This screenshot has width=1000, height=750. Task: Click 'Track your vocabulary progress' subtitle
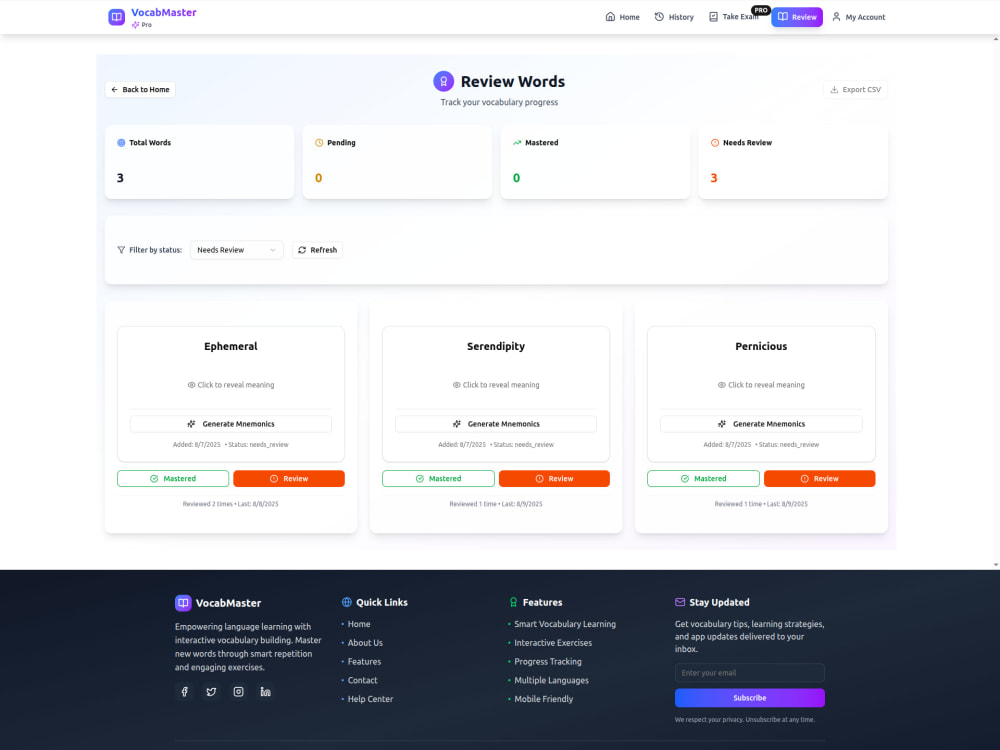[x=499, y=102]
